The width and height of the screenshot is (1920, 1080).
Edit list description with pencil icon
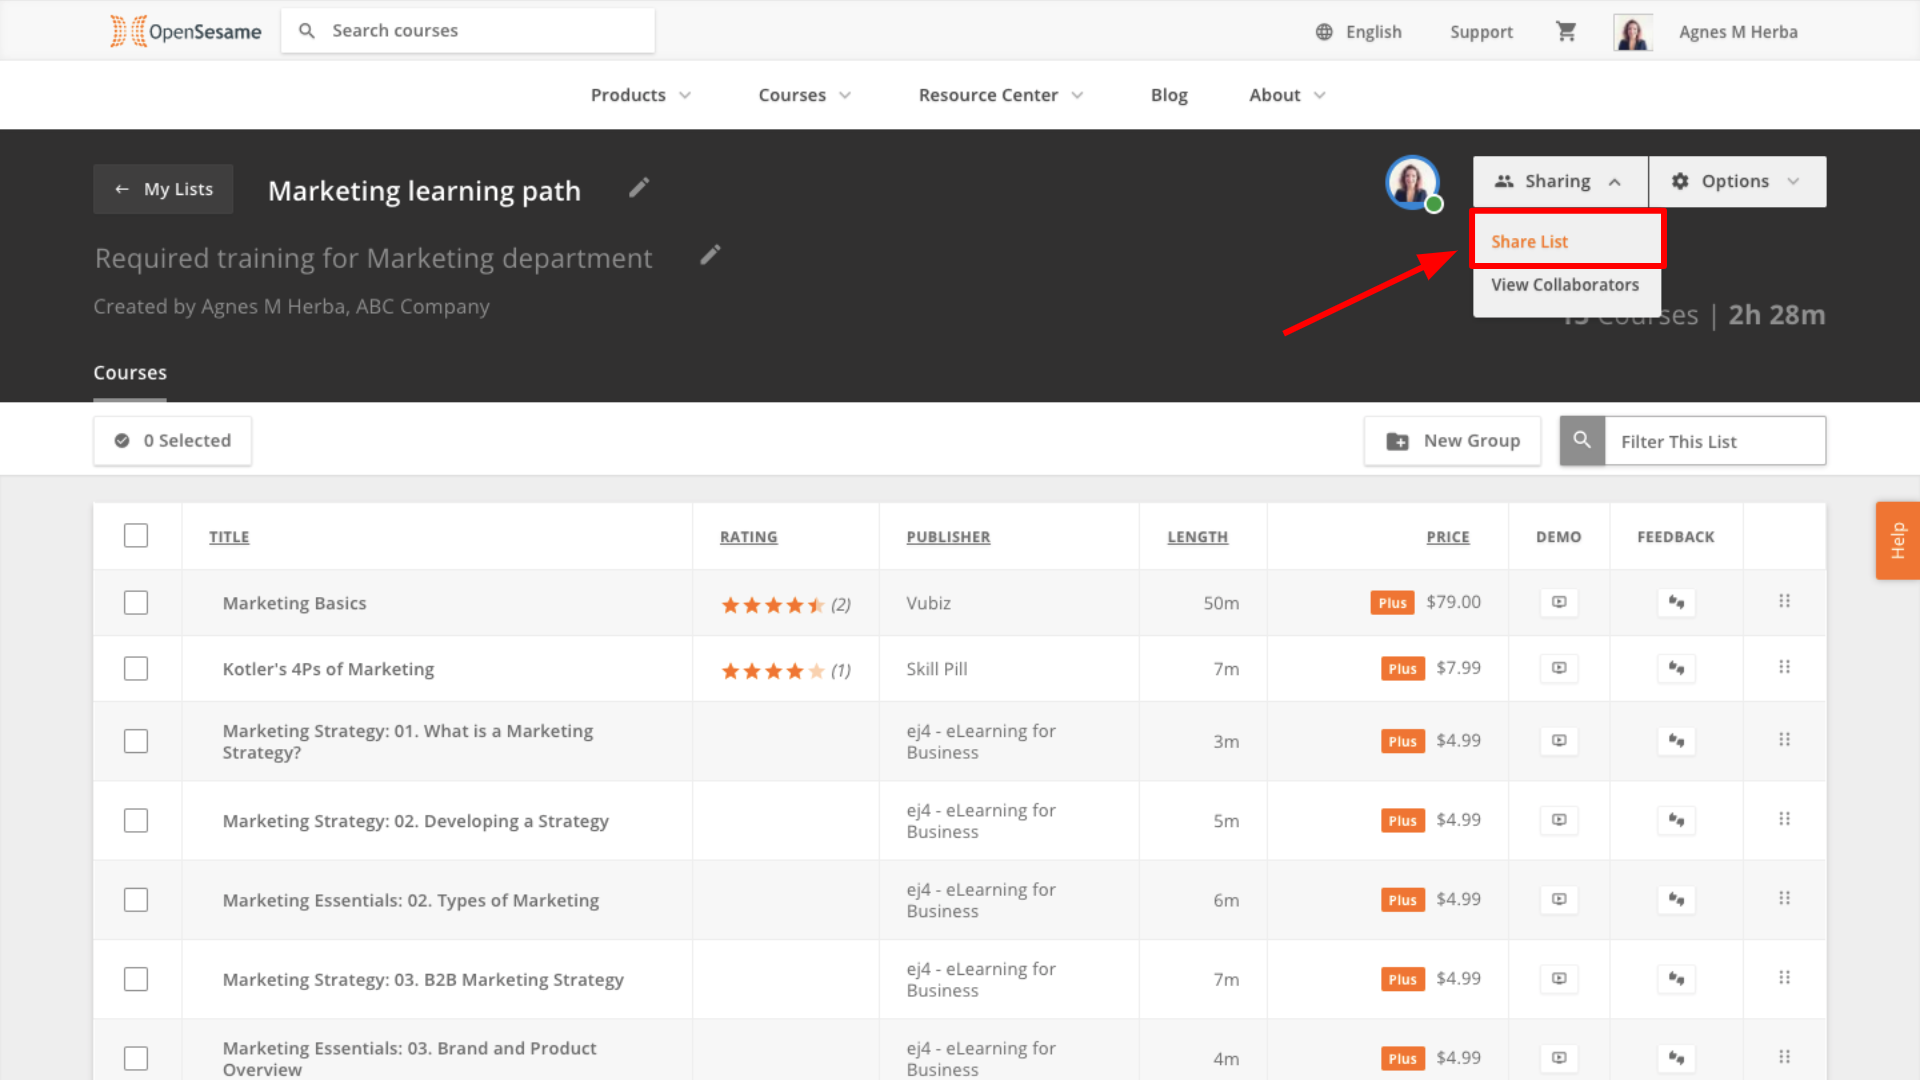[x=710, y=256]
